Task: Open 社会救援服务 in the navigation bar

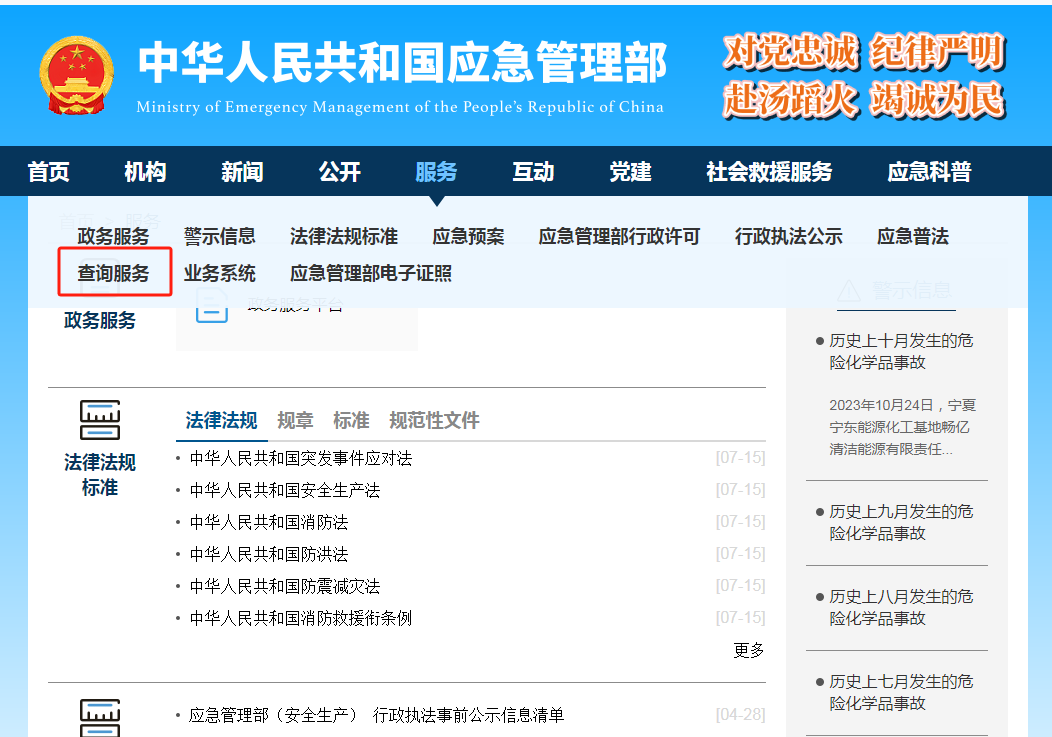Action: click(769, 172)
